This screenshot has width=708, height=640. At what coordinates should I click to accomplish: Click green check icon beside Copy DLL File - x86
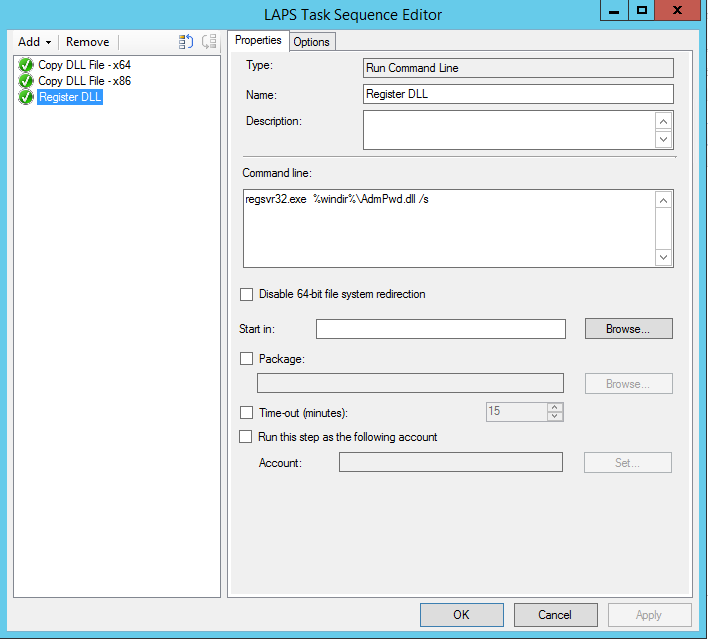pyautogui.click(x=26, y=81)
